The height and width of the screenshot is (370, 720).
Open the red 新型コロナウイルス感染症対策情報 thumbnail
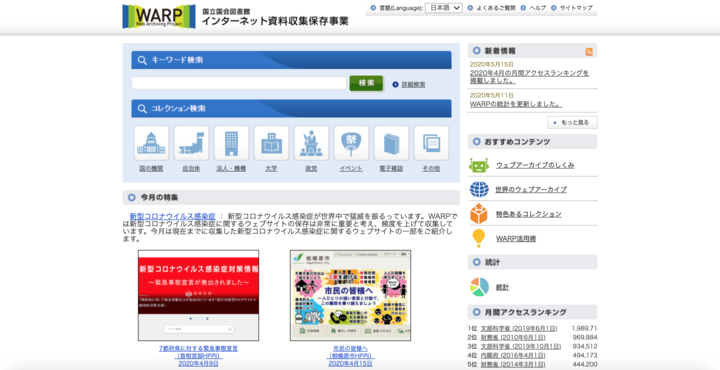198,295
